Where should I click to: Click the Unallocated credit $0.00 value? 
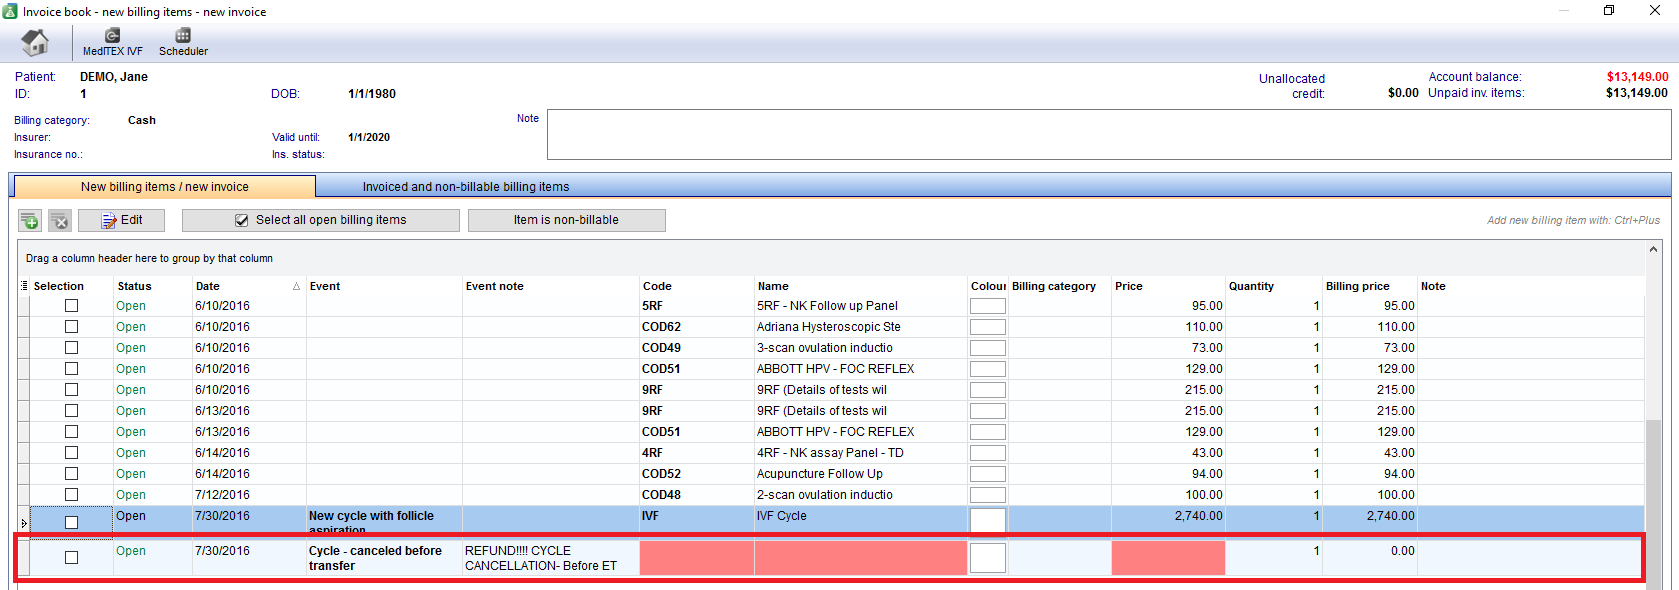(1403, 93)
